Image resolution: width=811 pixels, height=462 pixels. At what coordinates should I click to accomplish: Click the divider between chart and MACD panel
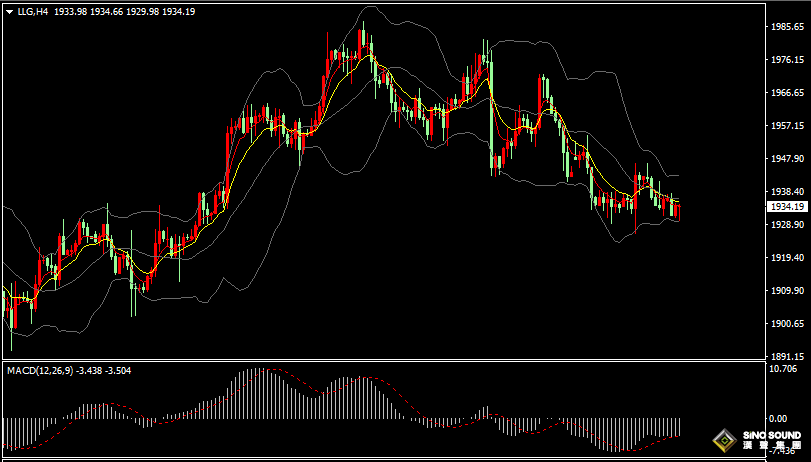(380, 361)
